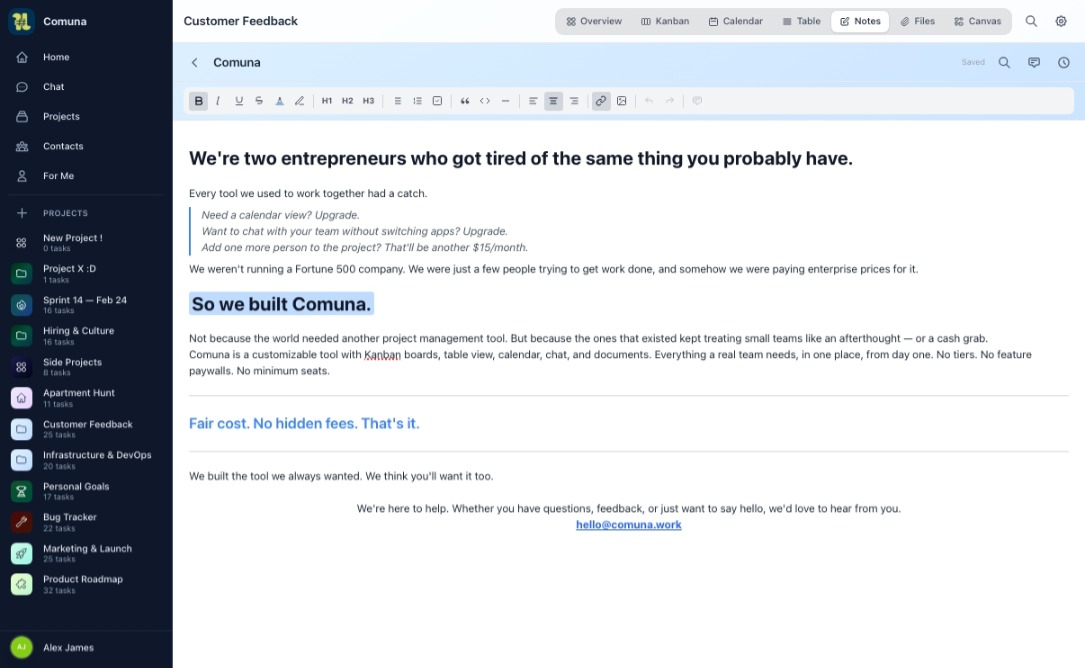This screenshot has width=1085, height=668.
Task: Open the Alex James user menu
Action: pyautogui.click(x=68, y=648)
